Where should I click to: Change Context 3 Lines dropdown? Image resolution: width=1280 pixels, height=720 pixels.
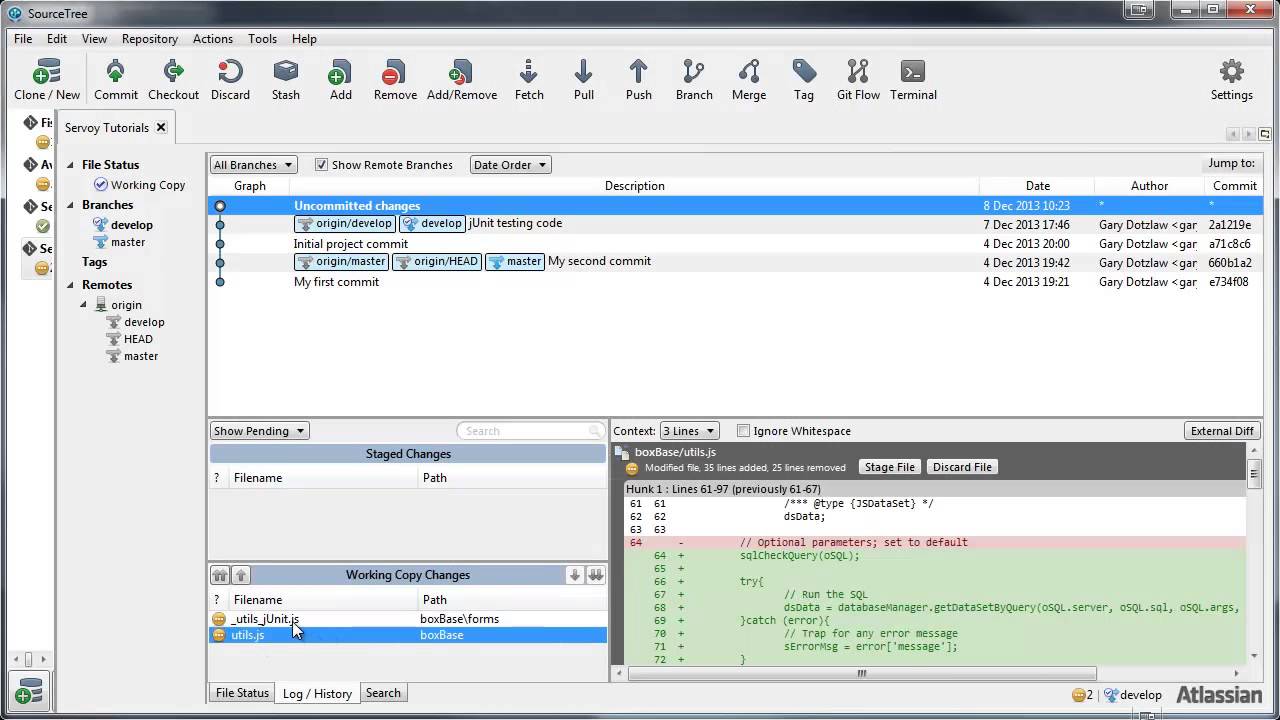689,431
